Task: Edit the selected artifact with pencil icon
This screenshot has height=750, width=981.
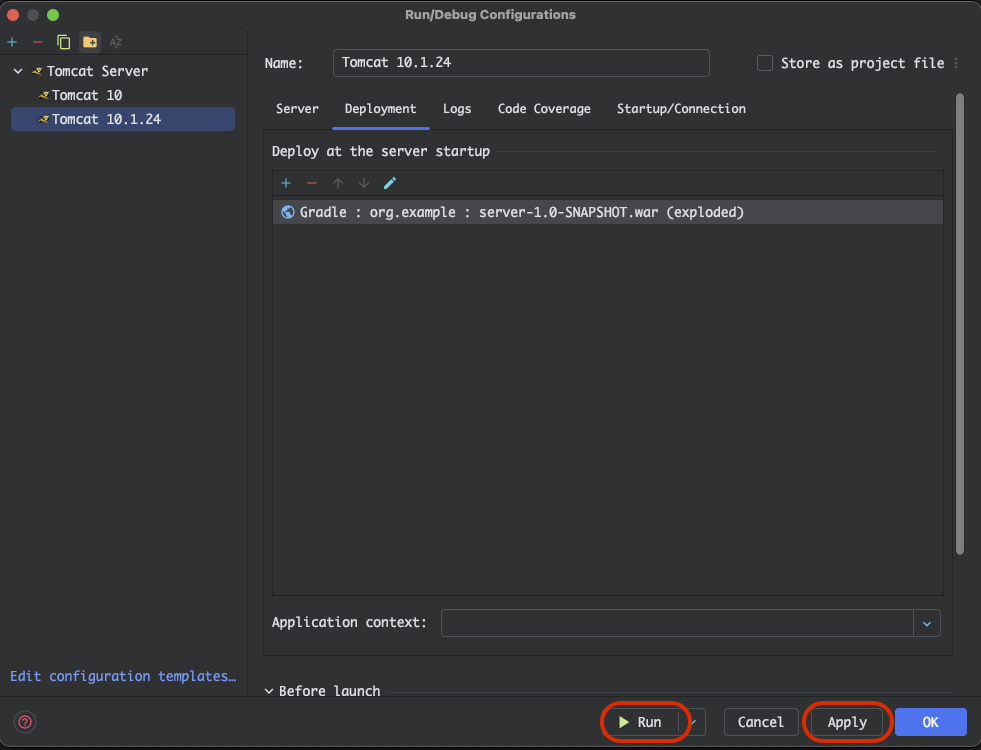Action: tap(390, 183)
